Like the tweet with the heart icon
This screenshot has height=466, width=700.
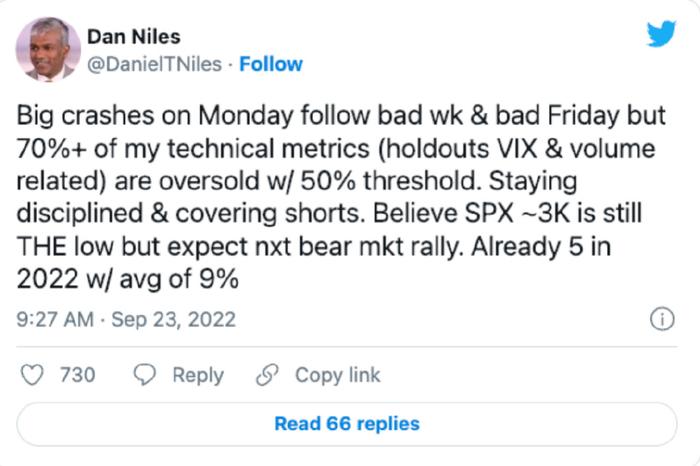coord(32,375)
